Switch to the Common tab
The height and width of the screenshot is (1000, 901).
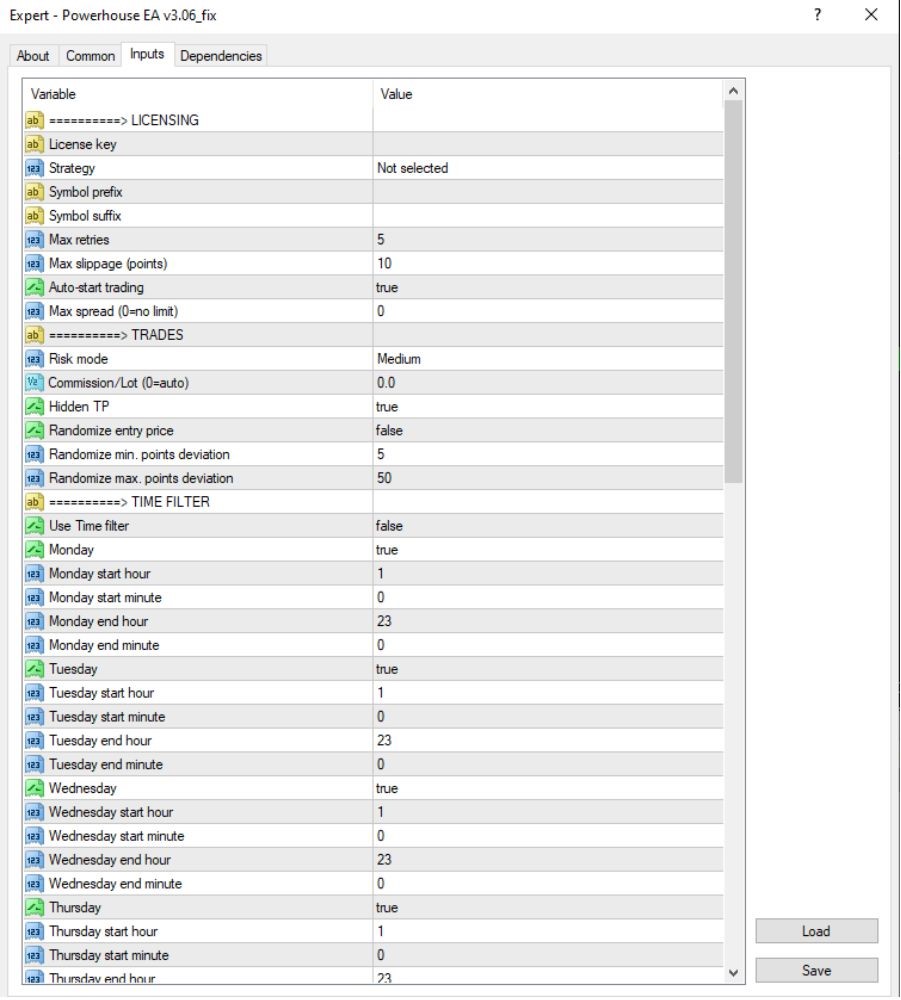(91, 56)
